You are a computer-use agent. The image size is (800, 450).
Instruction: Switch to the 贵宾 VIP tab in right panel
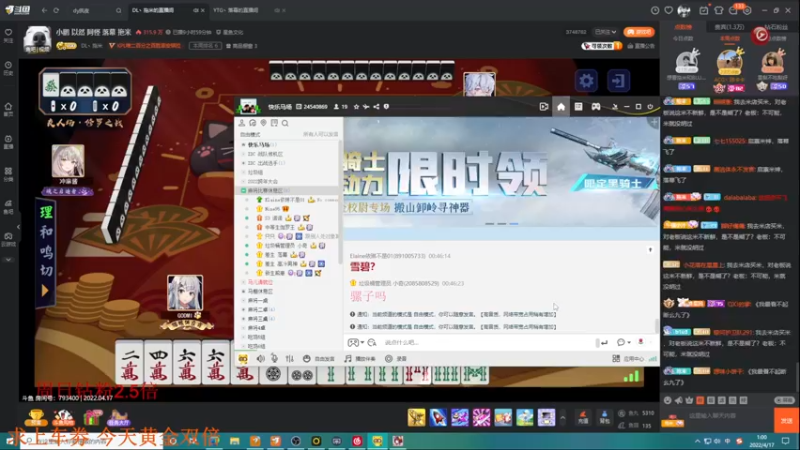coord(730,27)
